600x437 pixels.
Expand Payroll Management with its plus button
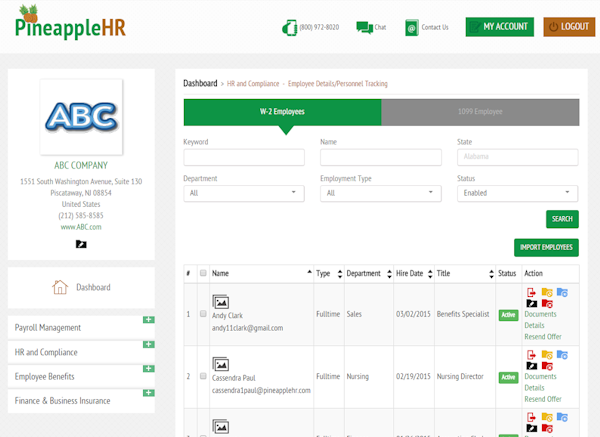coord(149,320)
